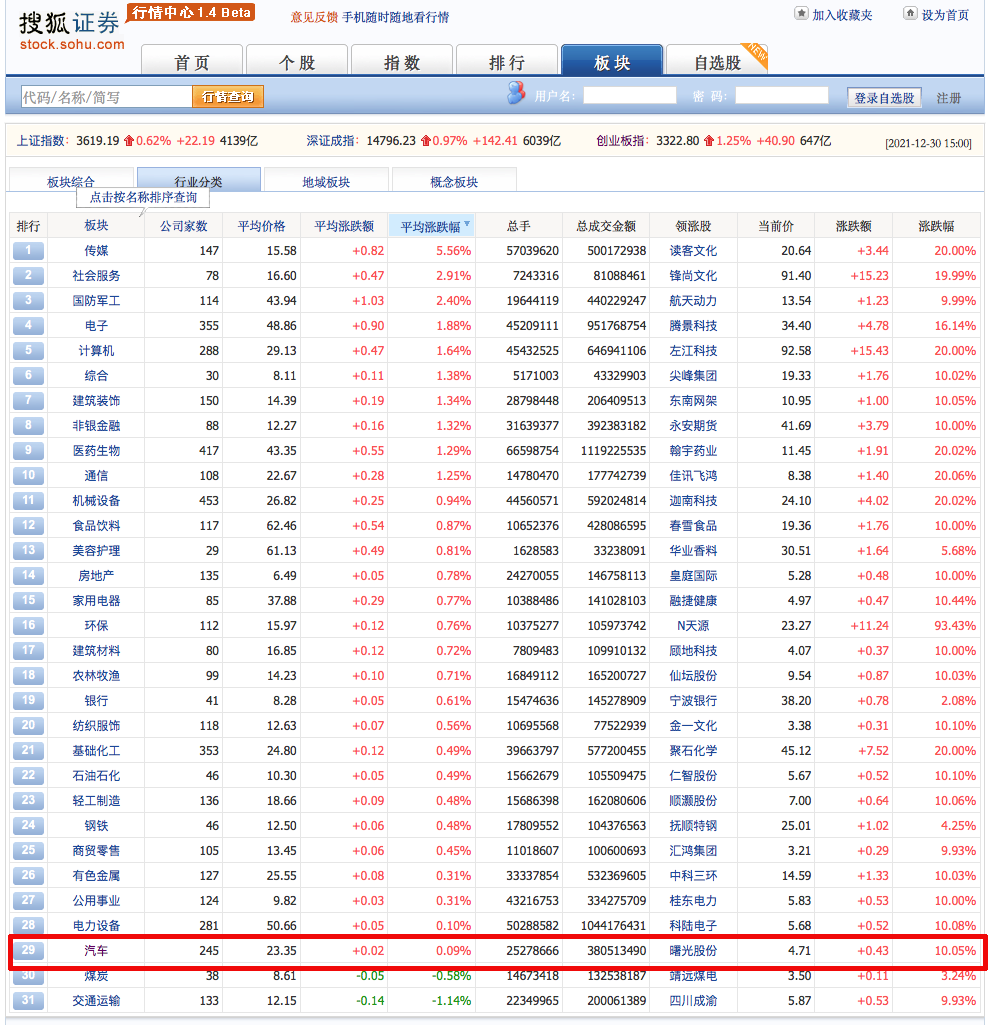993x1025 pixels.
Task: Click rank badge 16 in 环保 row
Action: pyautogui.click(x=28, y=626)
